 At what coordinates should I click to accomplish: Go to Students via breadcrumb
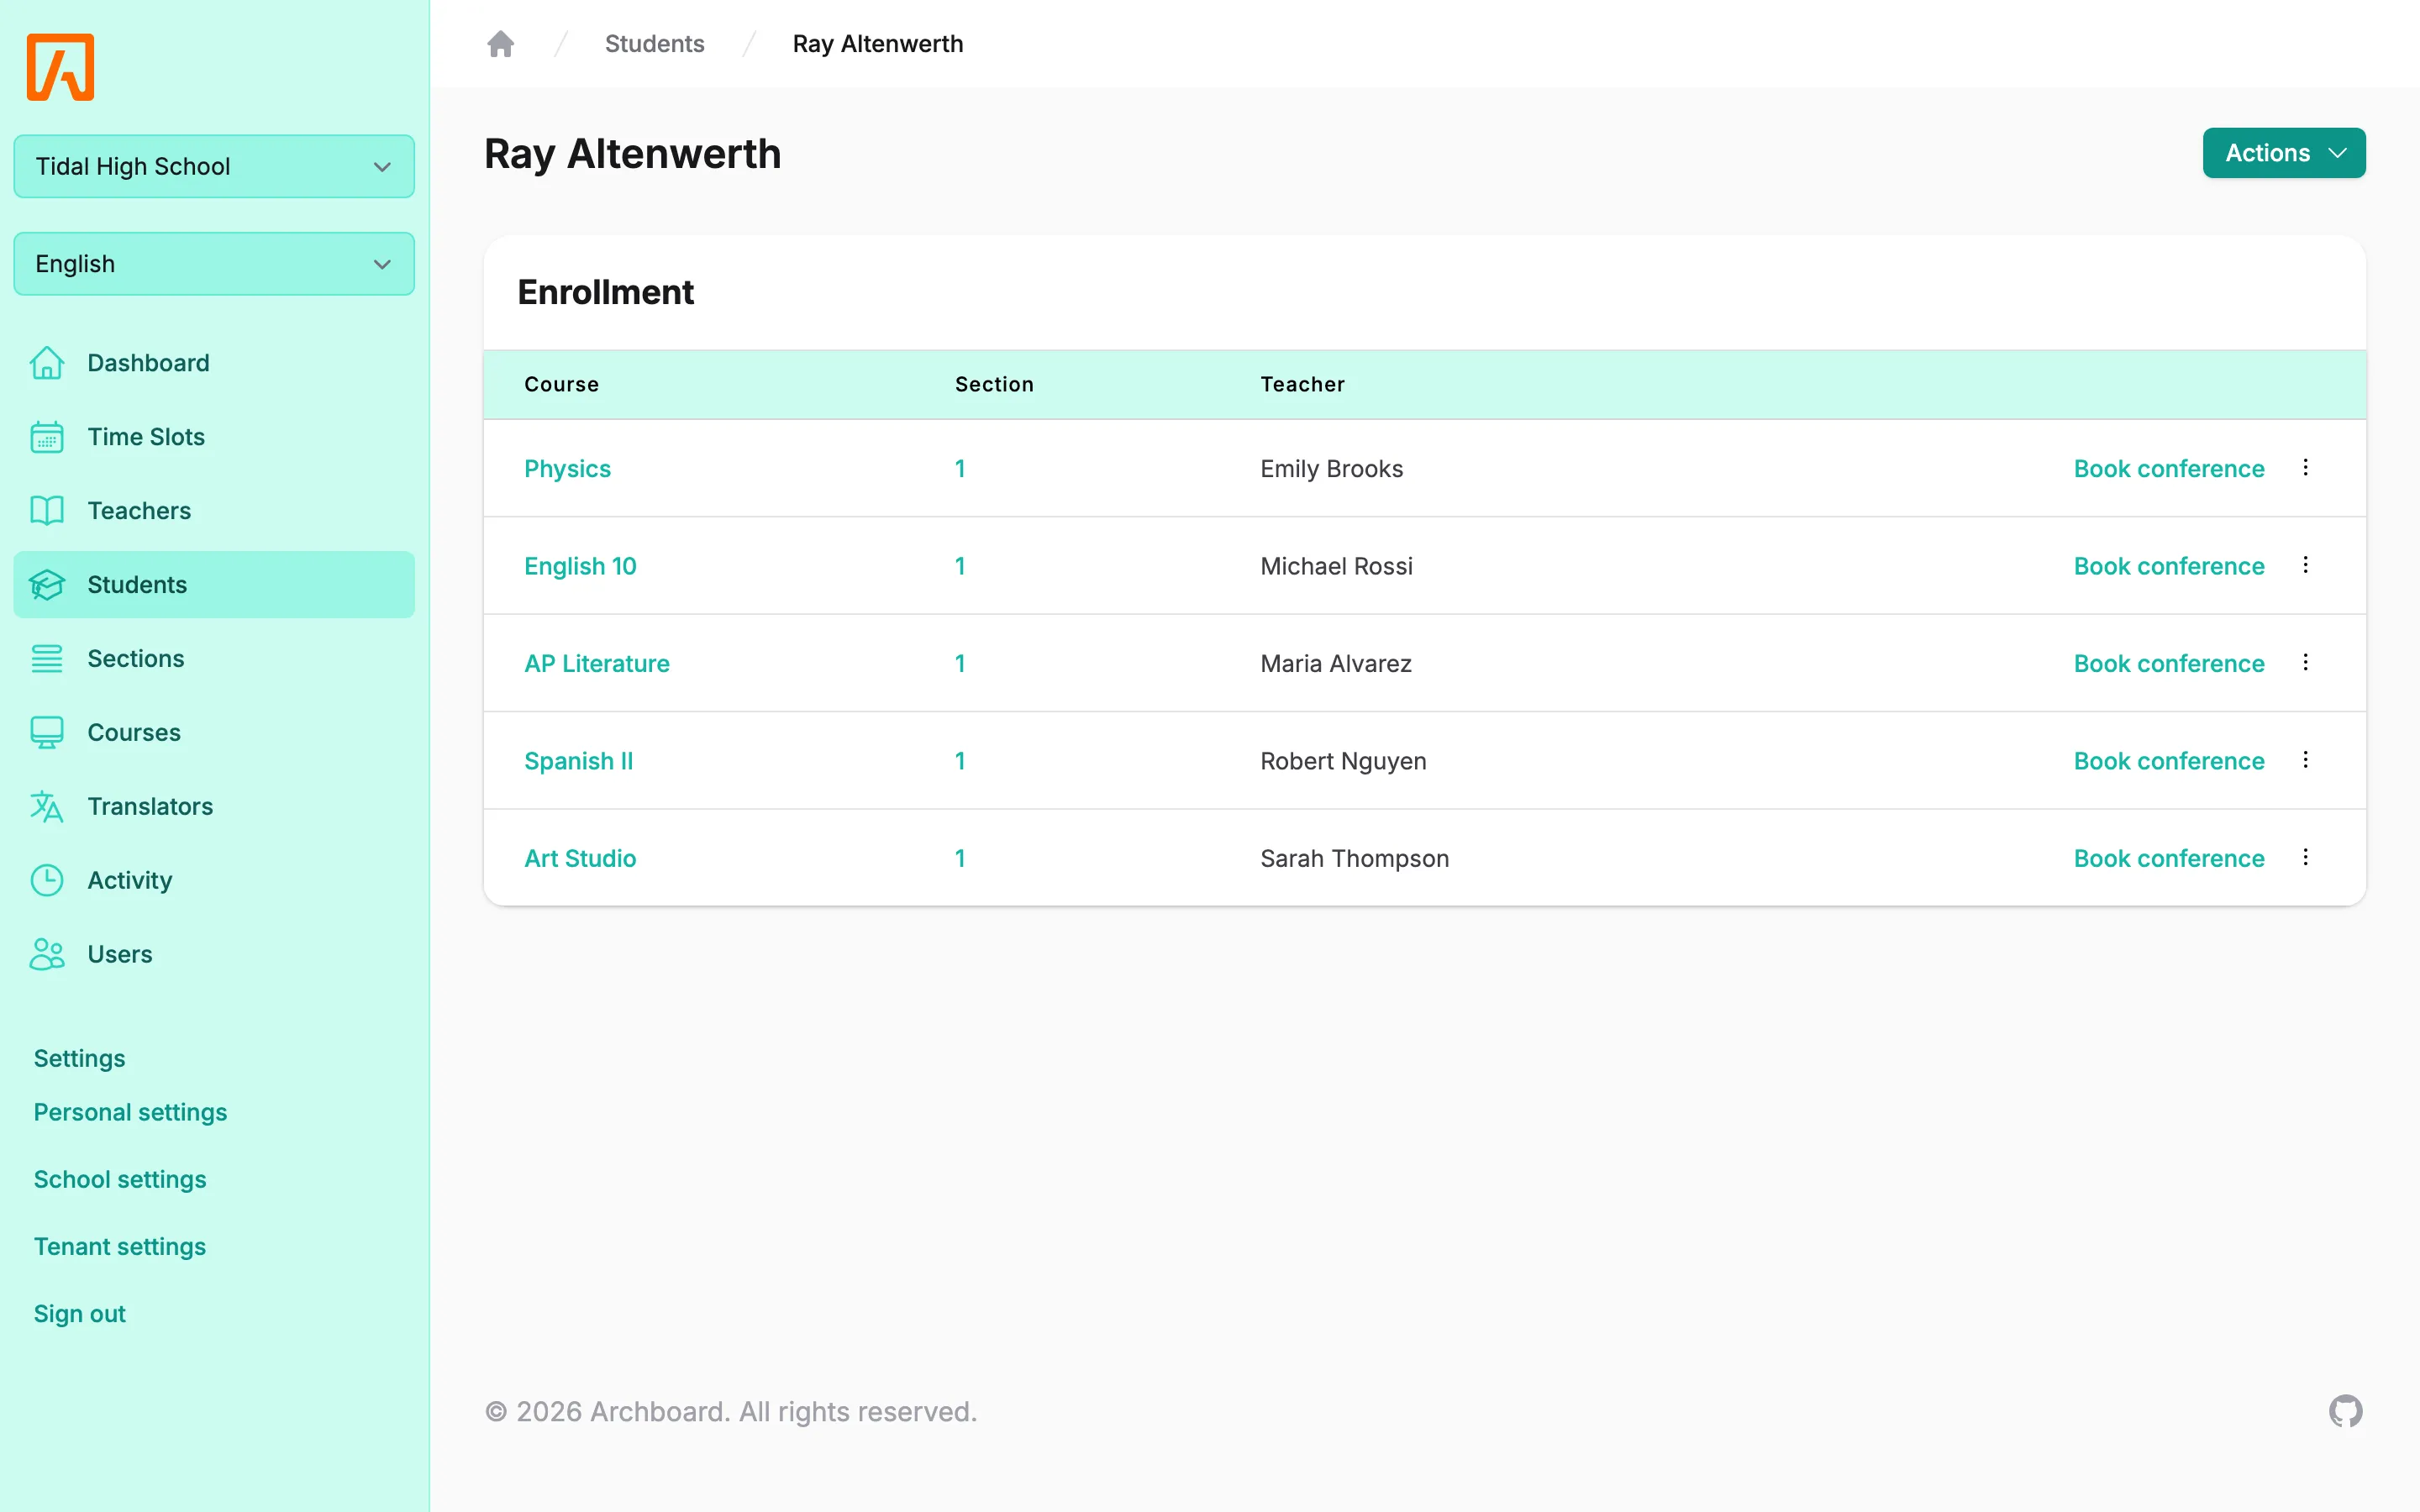tap(654, 44)
